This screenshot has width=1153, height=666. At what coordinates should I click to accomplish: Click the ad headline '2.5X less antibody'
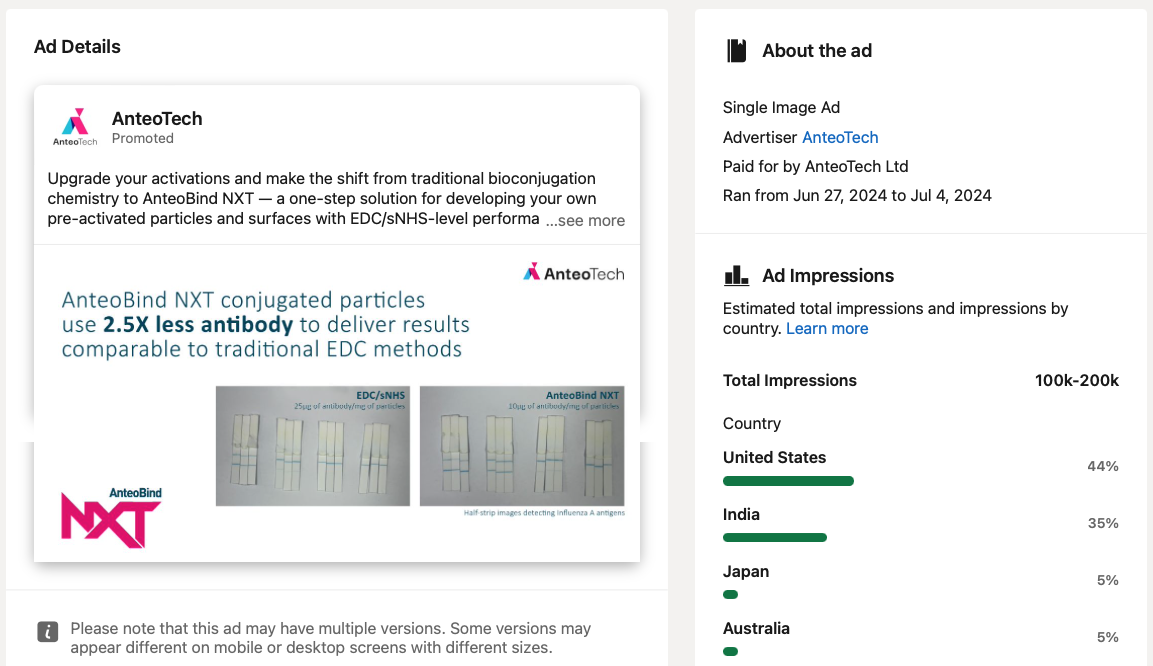pyautogui.click(x=198, y=324)
